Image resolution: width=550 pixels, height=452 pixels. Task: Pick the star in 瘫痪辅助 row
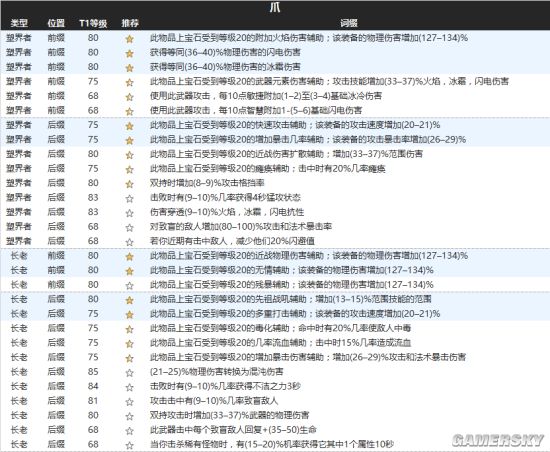(x=129, y=169)
